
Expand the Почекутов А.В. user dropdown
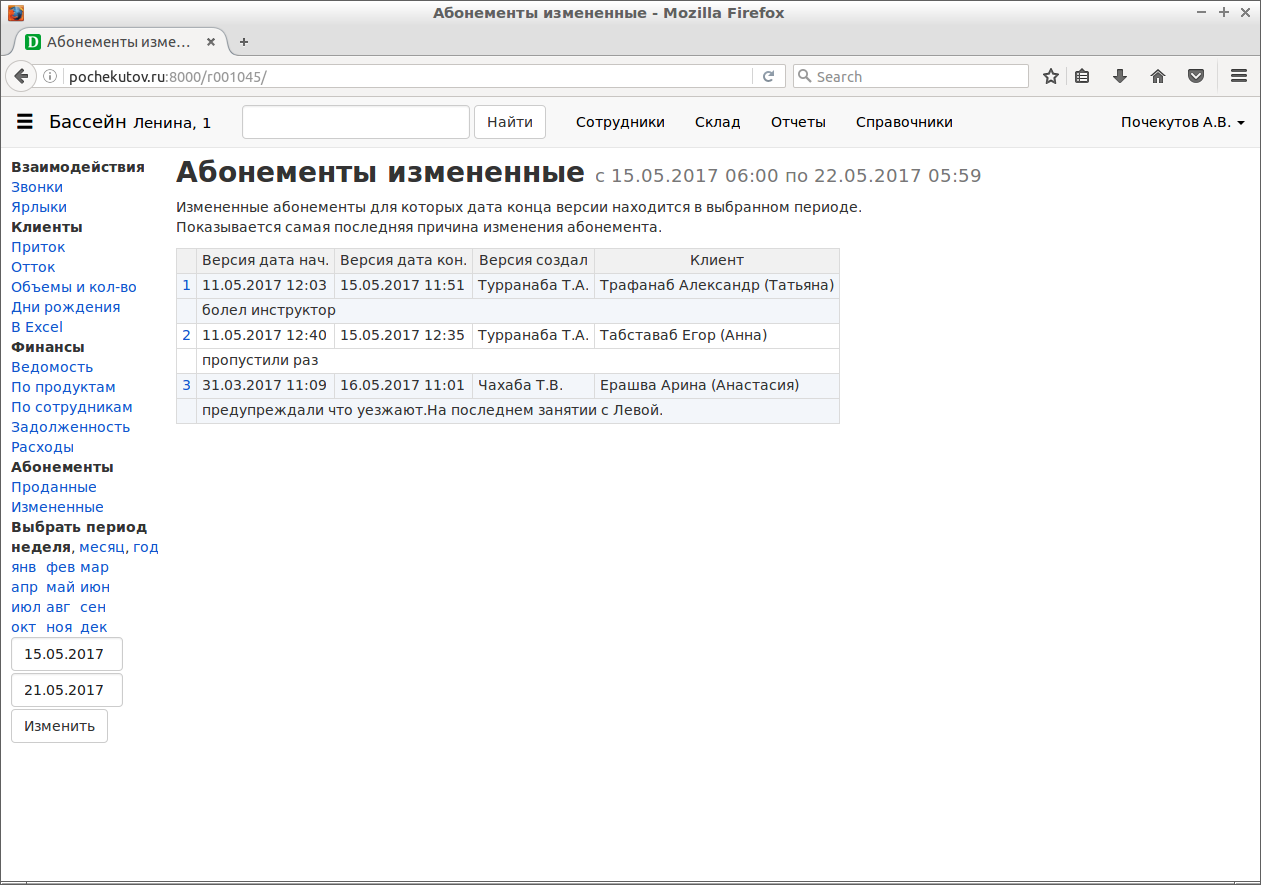click(1182, 122)
